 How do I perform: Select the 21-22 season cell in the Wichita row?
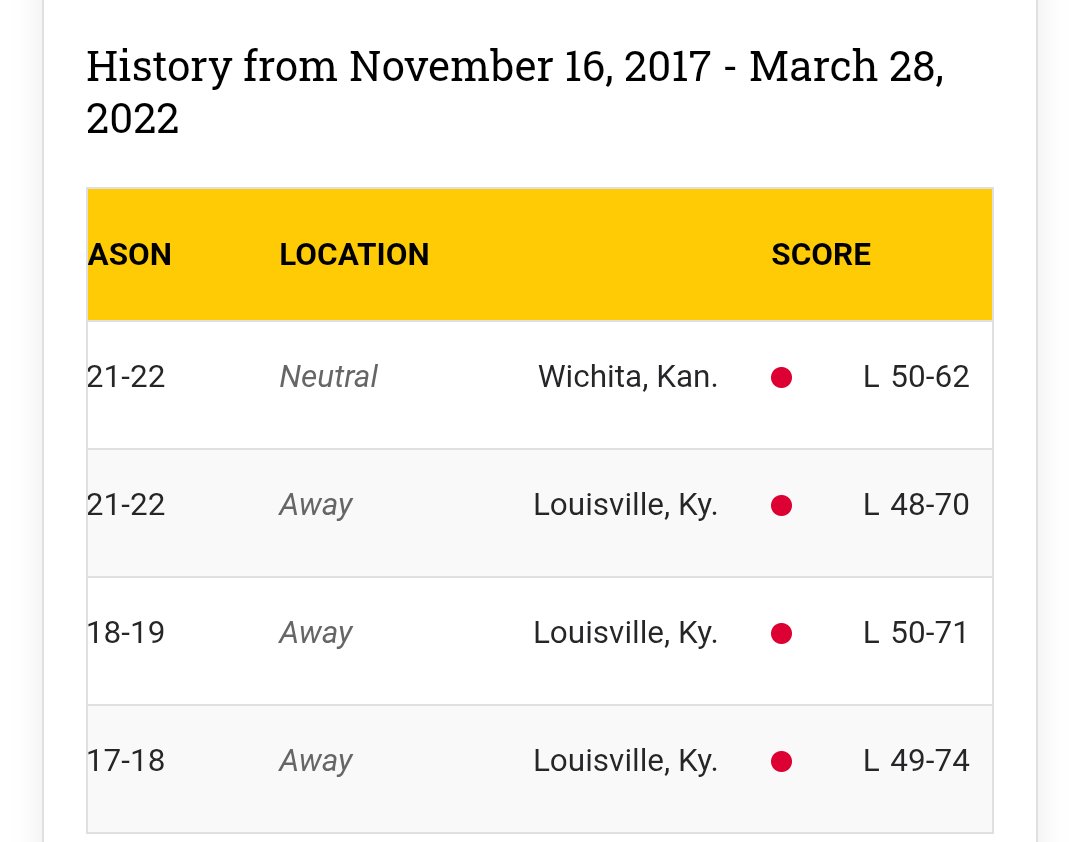(x=126, y=377)
